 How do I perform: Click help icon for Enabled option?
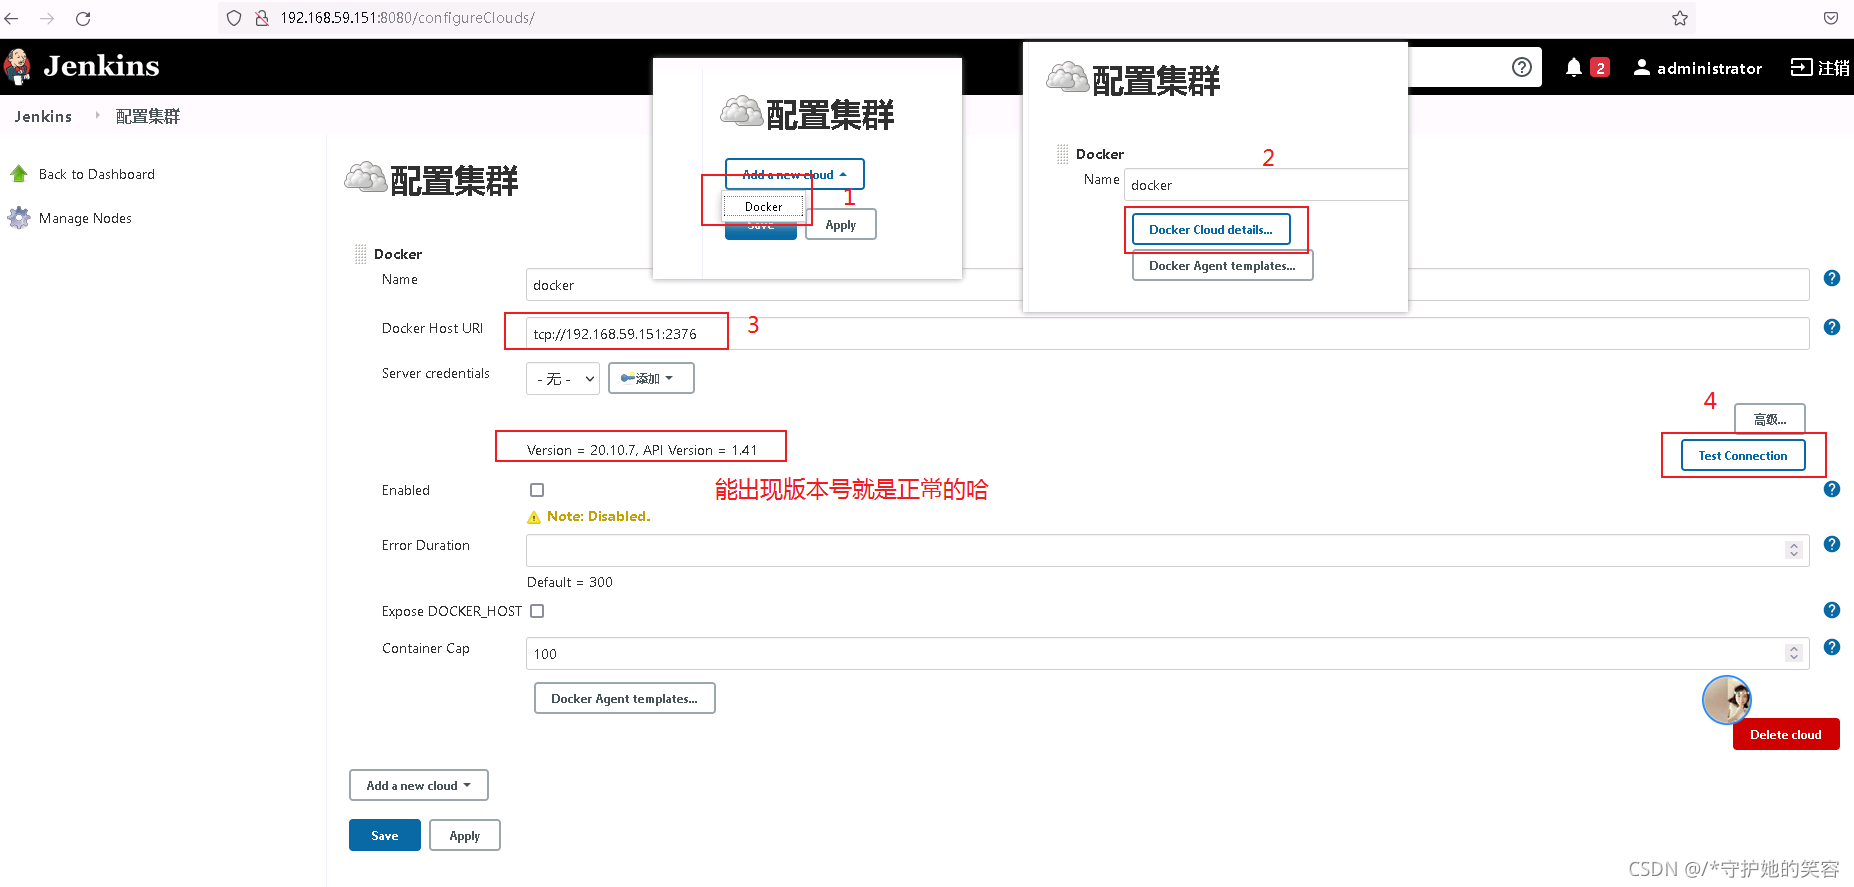pos(1832,489)
